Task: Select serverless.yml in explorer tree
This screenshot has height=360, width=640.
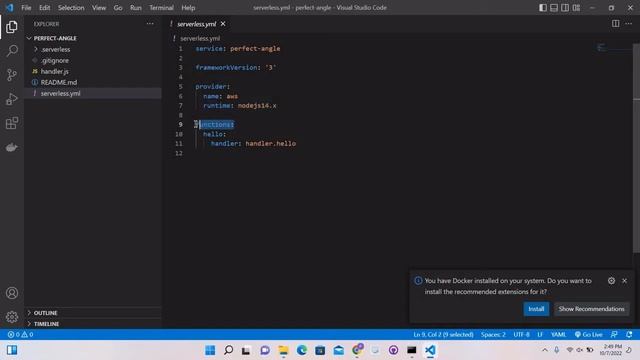Action: (x=93, y=93)
